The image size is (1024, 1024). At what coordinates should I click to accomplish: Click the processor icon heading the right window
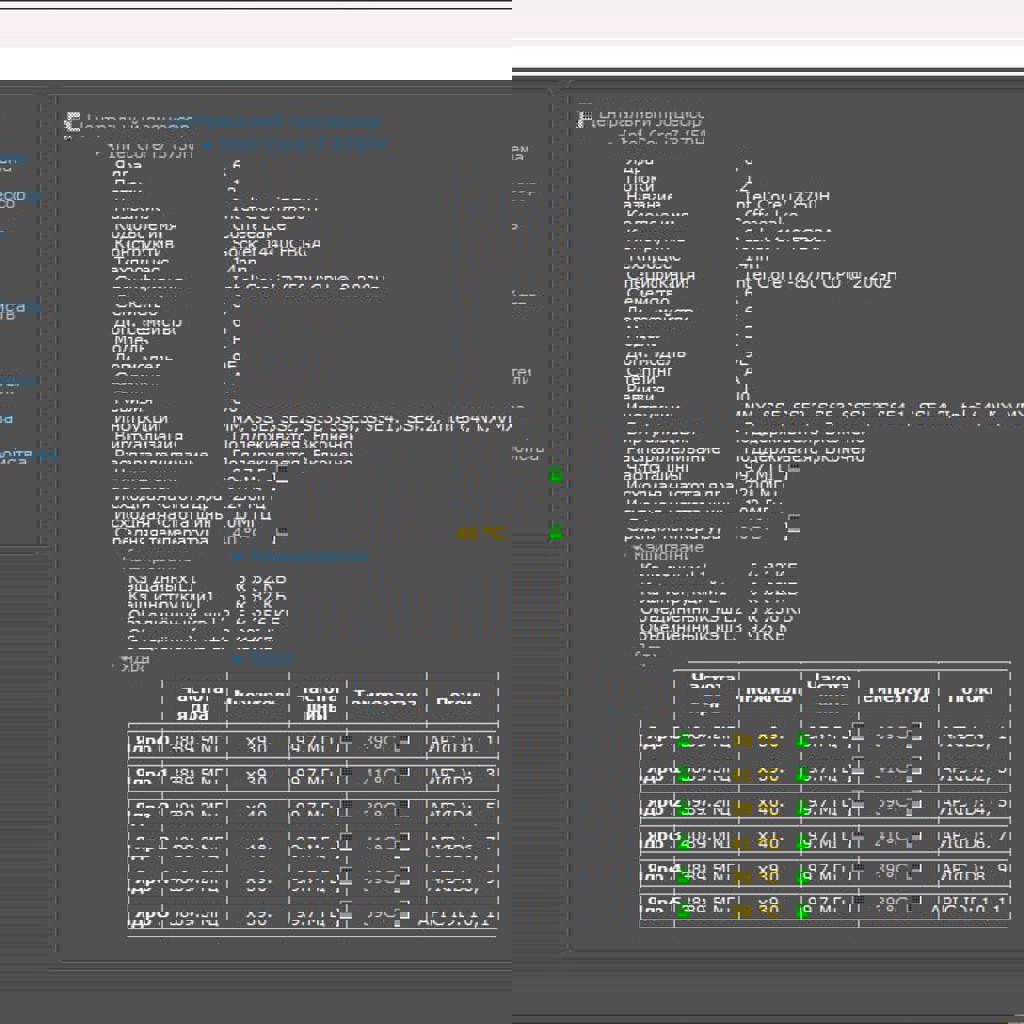(584, 119)
